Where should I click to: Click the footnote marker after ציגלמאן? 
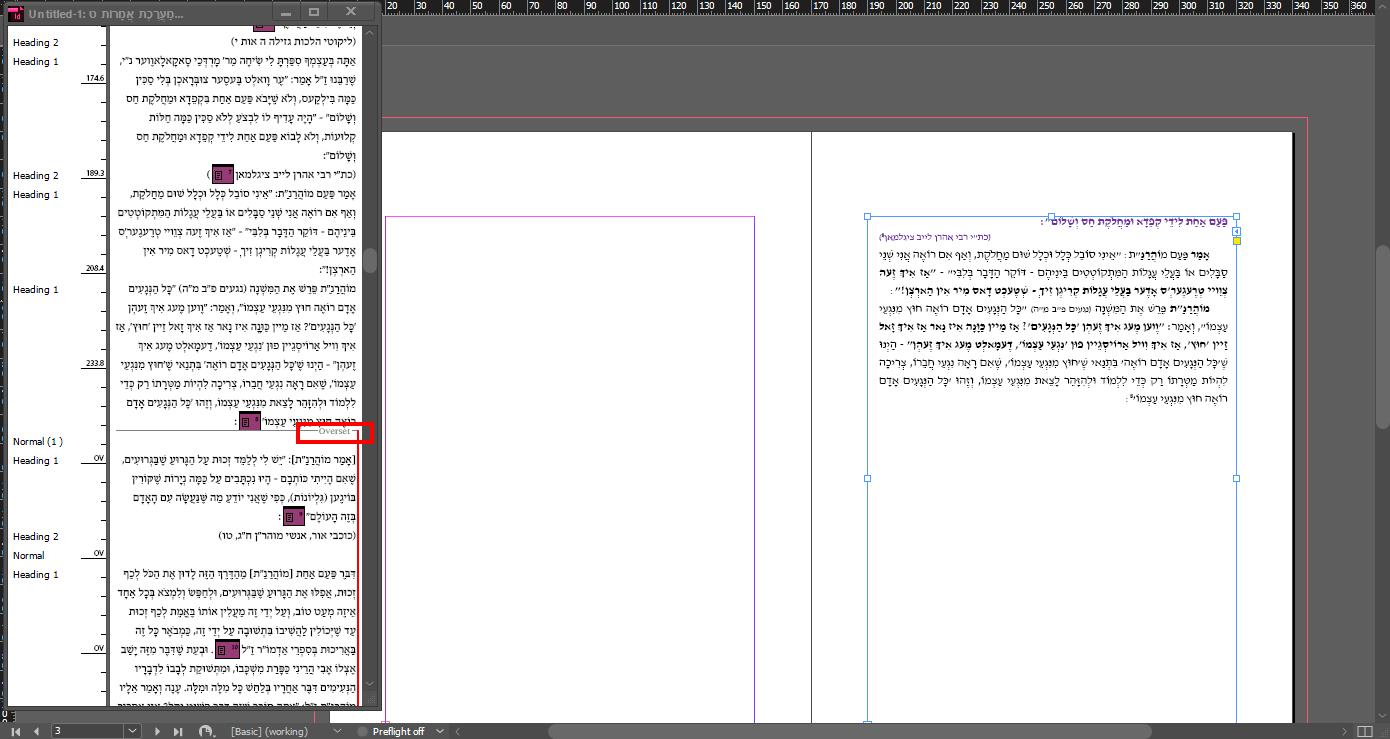222,174
